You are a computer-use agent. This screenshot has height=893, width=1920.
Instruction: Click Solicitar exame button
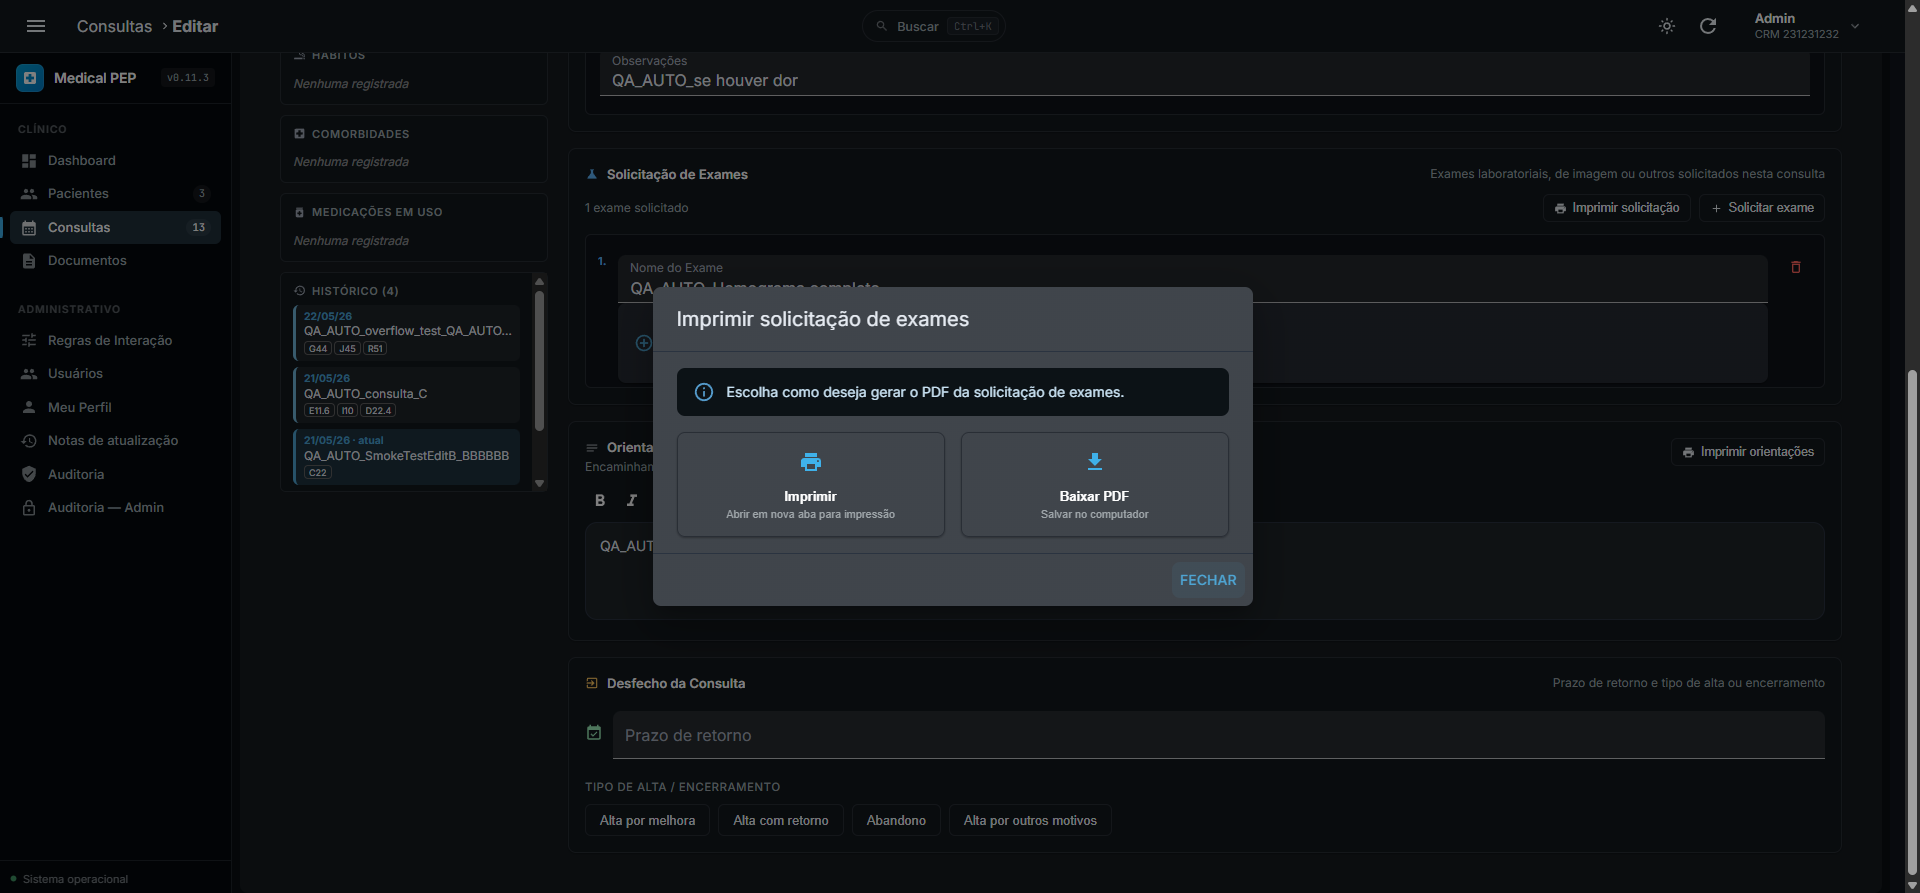(x=1762, y=208)
